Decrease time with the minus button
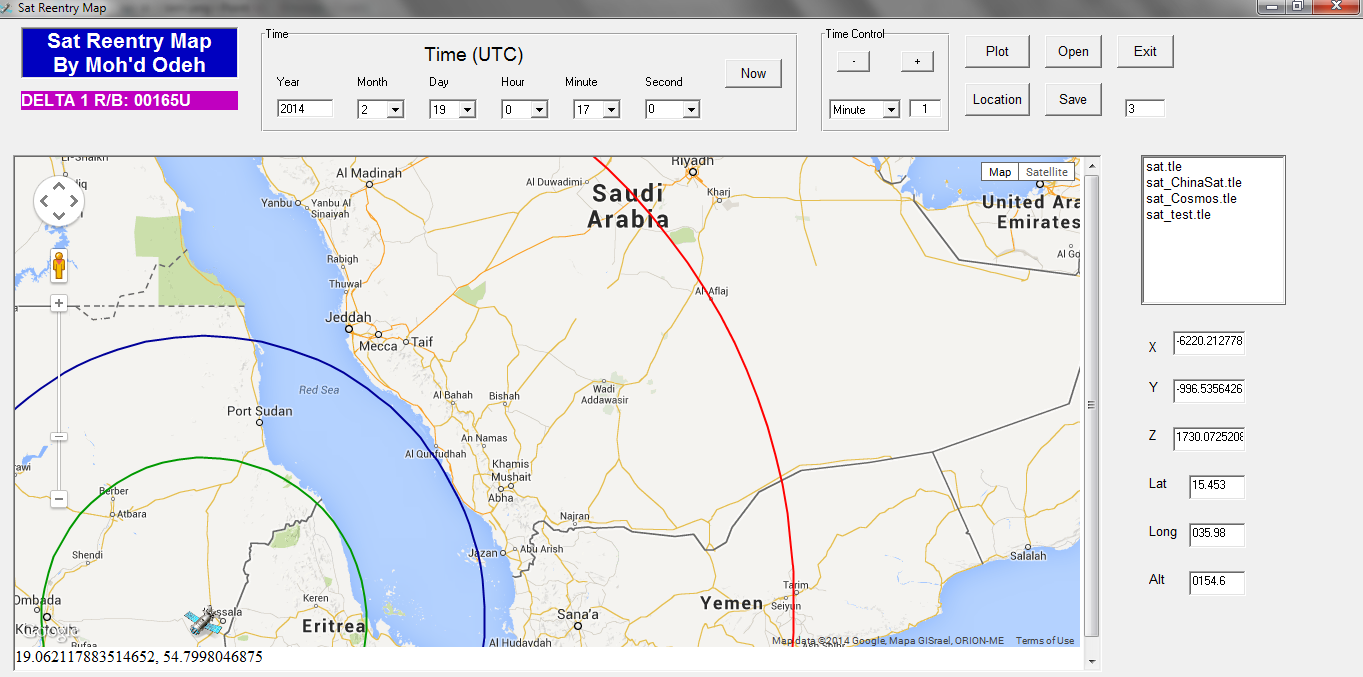 pos(853,61)
